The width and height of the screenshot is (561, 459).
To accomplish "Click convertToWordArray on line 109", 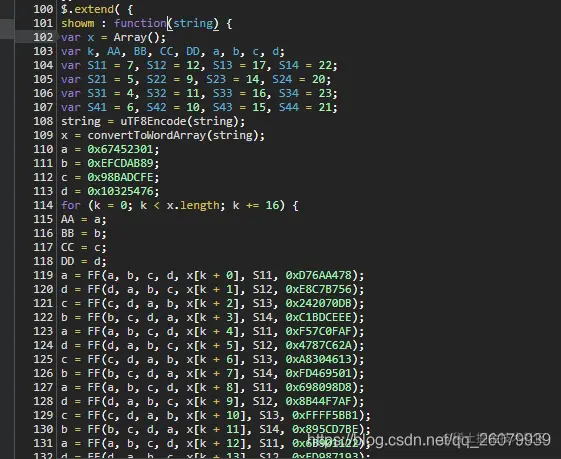I will (147, 136).
